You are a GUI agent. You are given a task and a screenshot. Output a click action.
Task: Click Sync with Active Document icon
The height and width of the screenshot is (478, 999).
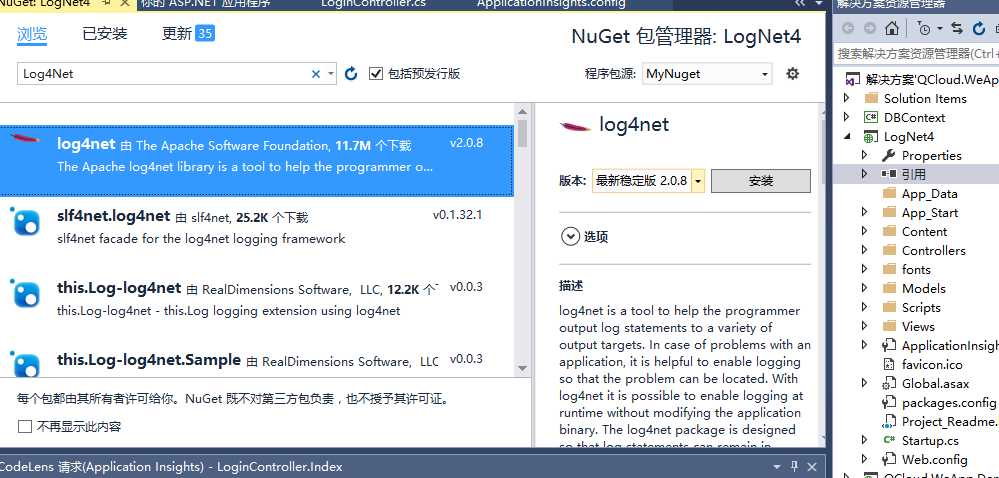(956, 28)
